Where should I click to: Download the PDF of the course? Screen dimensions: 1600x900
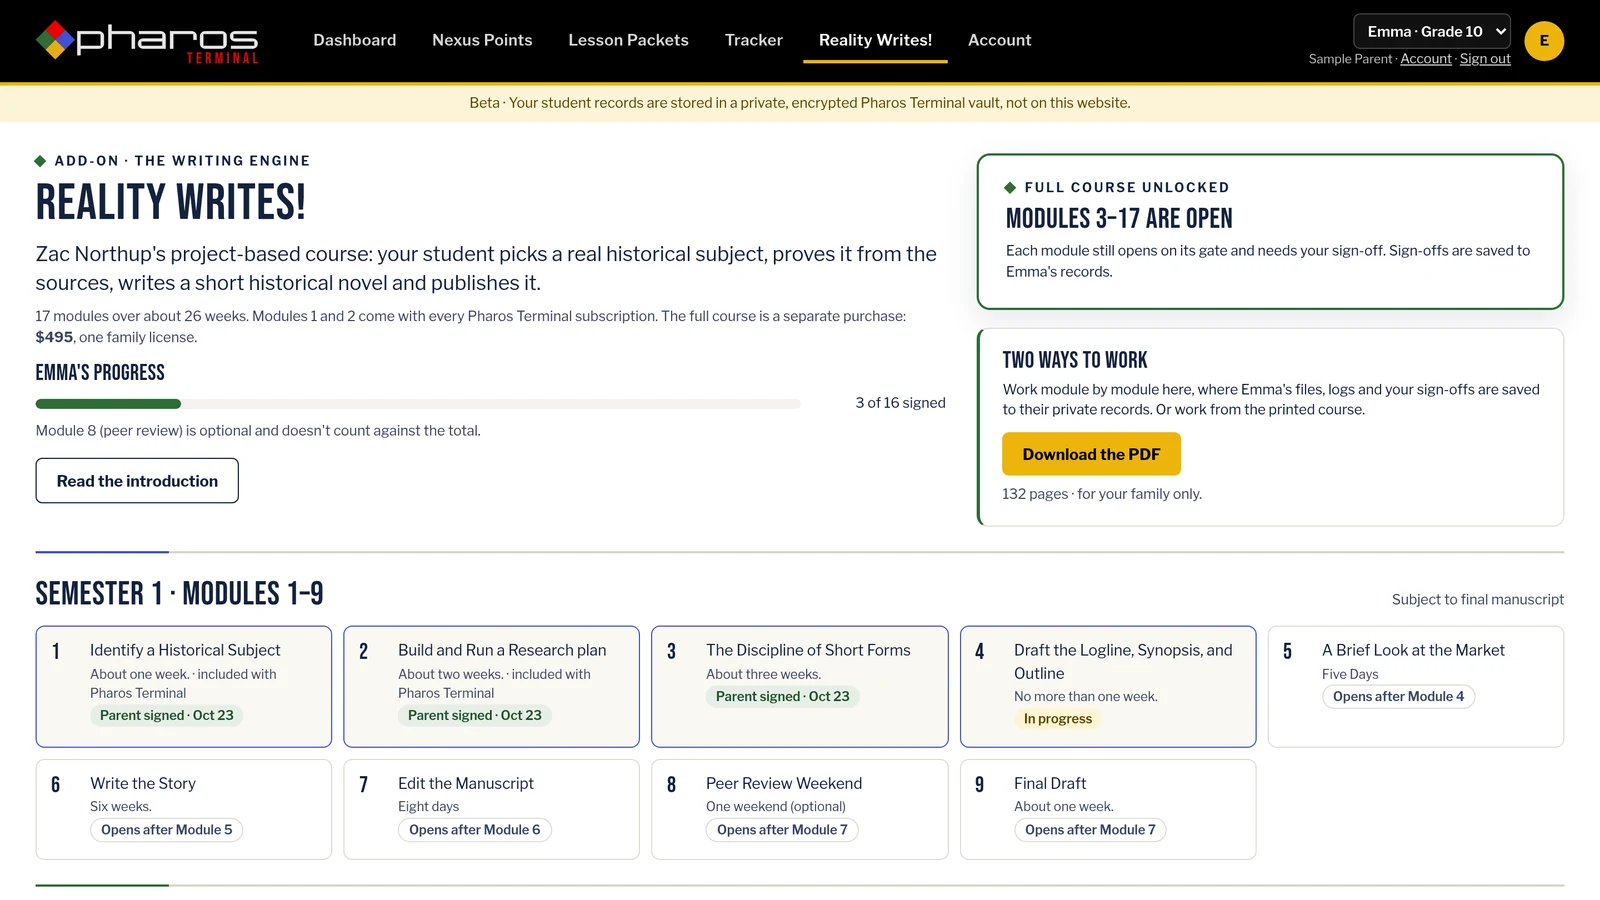click(1091, 454)
